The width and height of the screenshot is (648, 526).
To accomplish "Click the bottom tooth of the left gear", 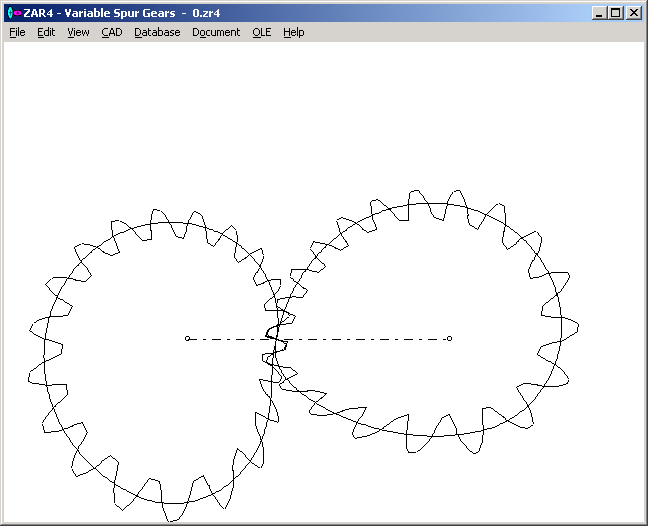I will [175, 510].
